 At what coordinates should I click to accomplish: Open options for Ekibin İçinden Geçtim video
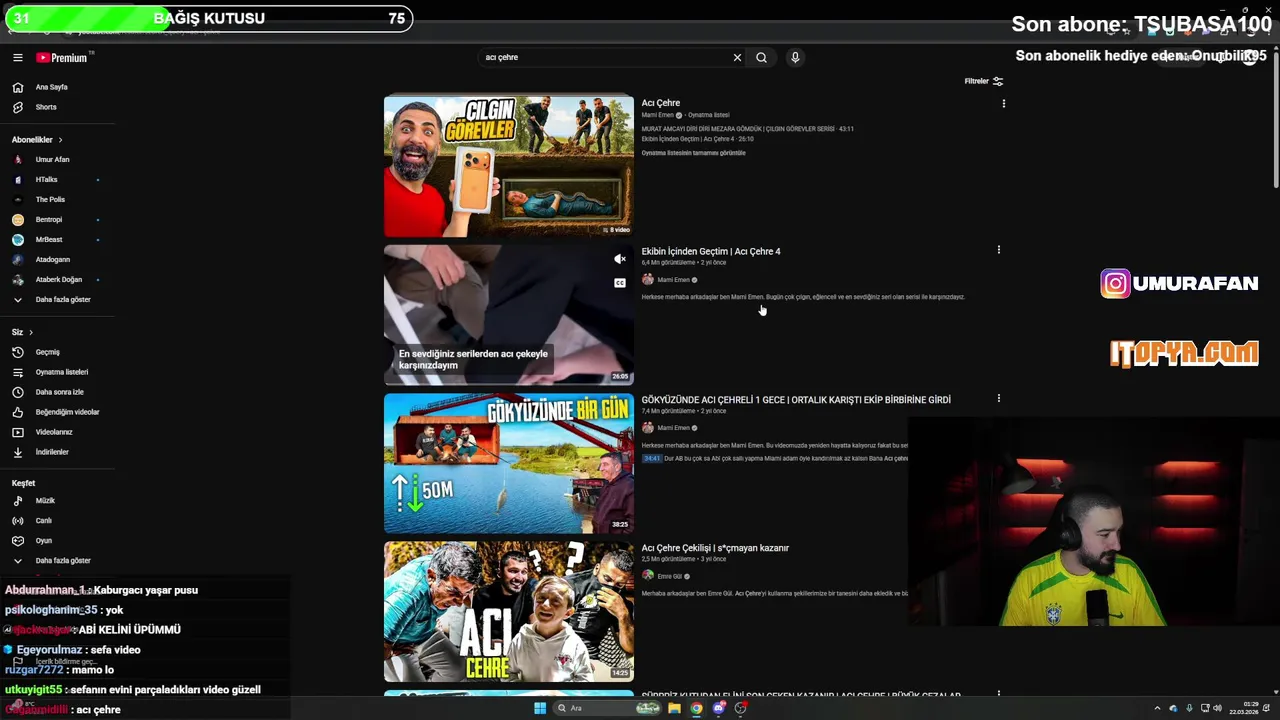[x=998, y=250]
